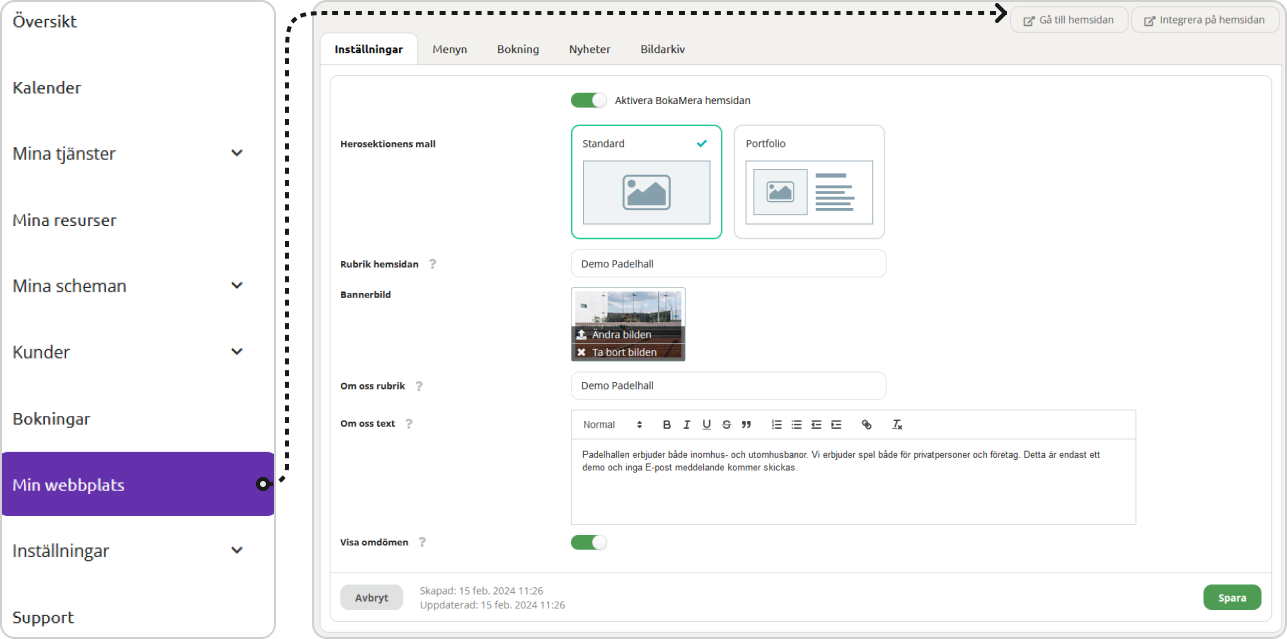The image size is (1287, 639).
Task: Toggle italic formatting in text editor
Action: [x=687, y=425]
